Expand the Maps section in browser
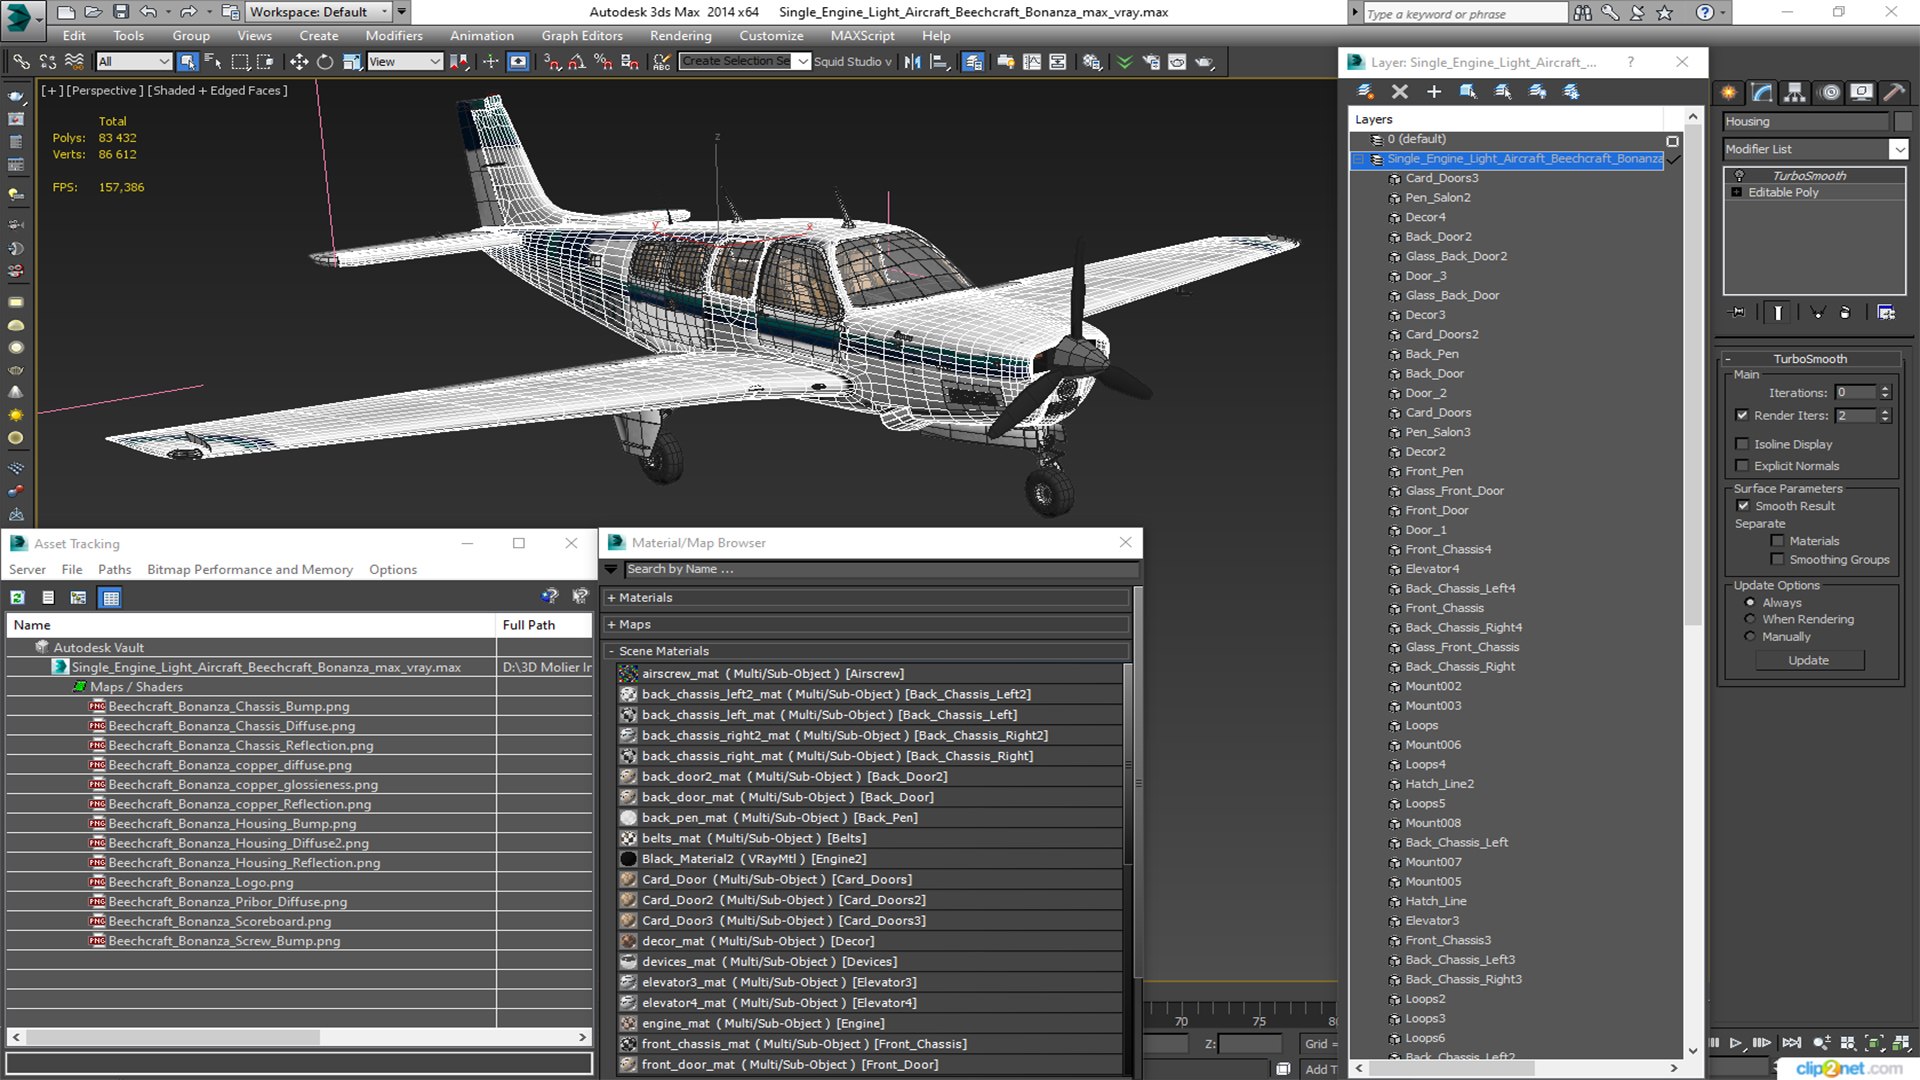Screen dimensions: 1920x1080 611,625
